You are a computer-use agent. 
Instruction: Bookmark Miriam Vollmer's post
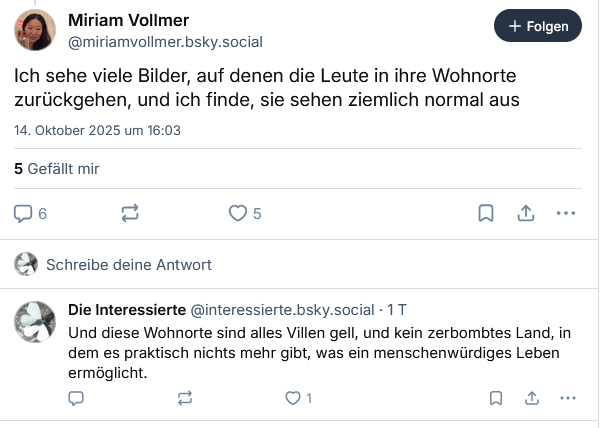pyautogui.click(x=485, y=213)
